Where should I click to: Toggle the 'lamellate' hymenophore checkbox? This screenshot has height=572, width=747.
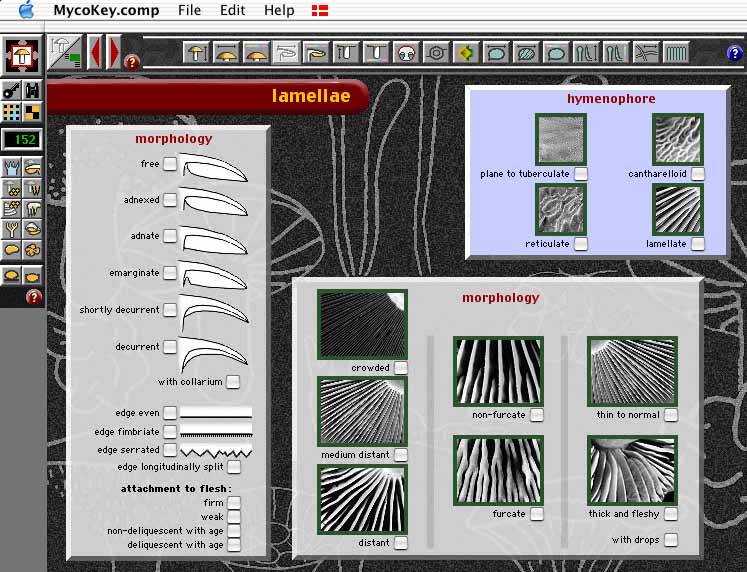[x=697, y=244]
